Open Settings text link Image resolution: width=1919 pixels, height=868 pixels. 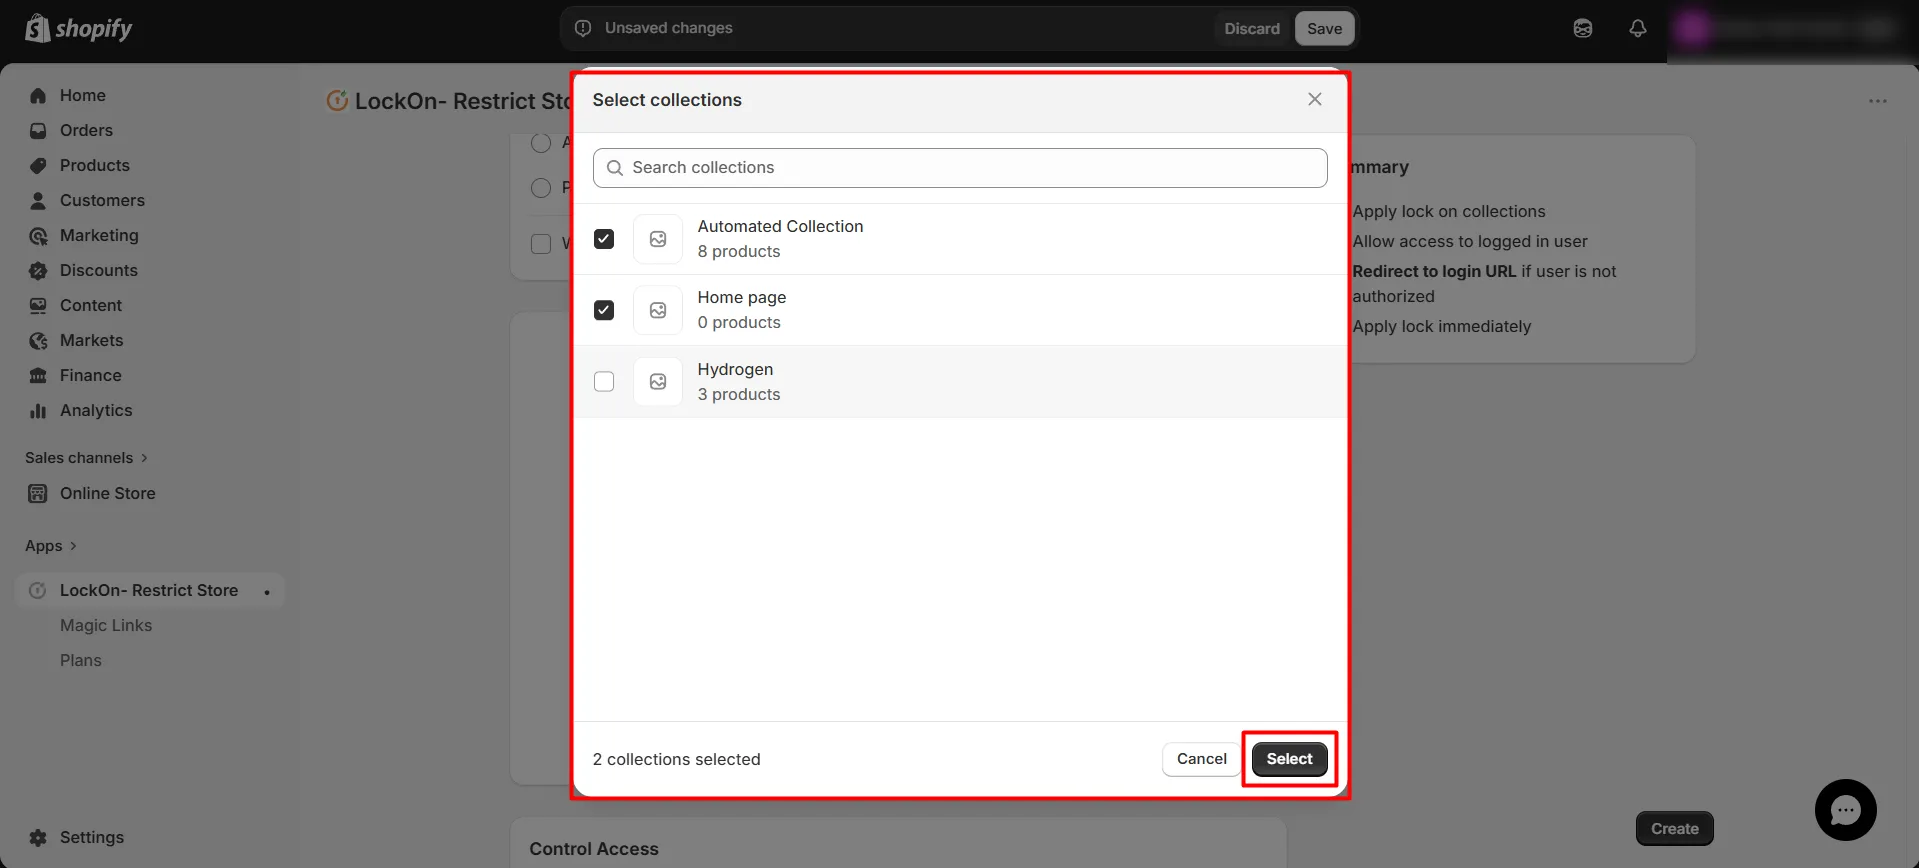point(91,837)
